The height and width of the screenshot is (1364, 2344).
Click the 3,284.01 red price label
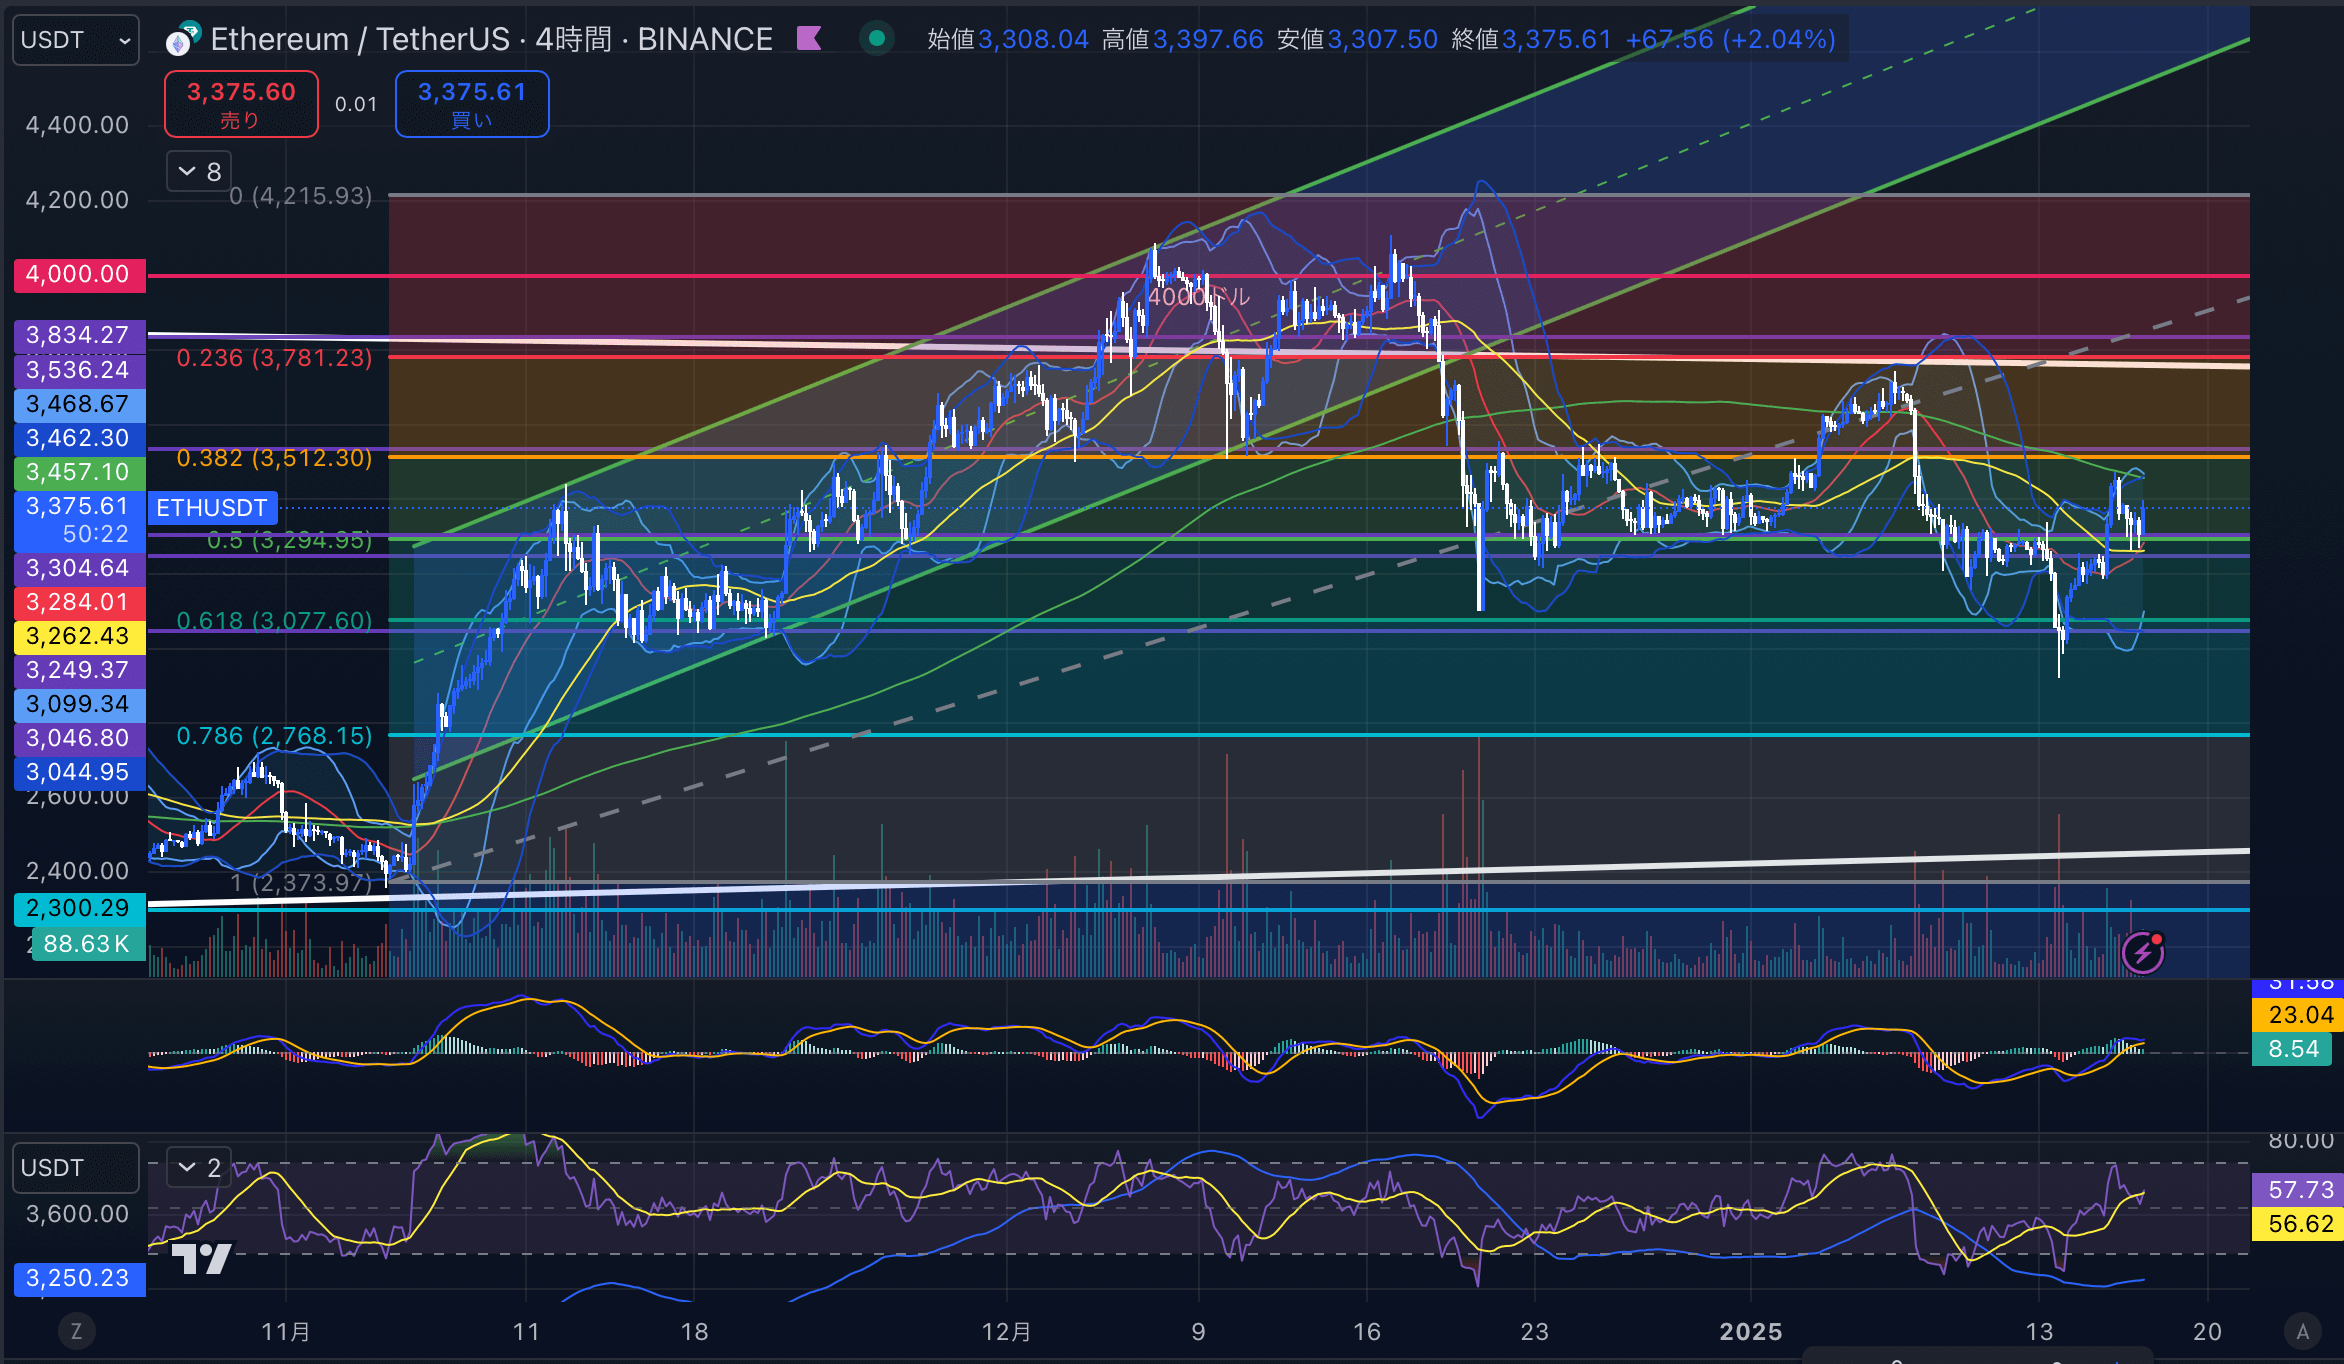(x=79, y=602)
